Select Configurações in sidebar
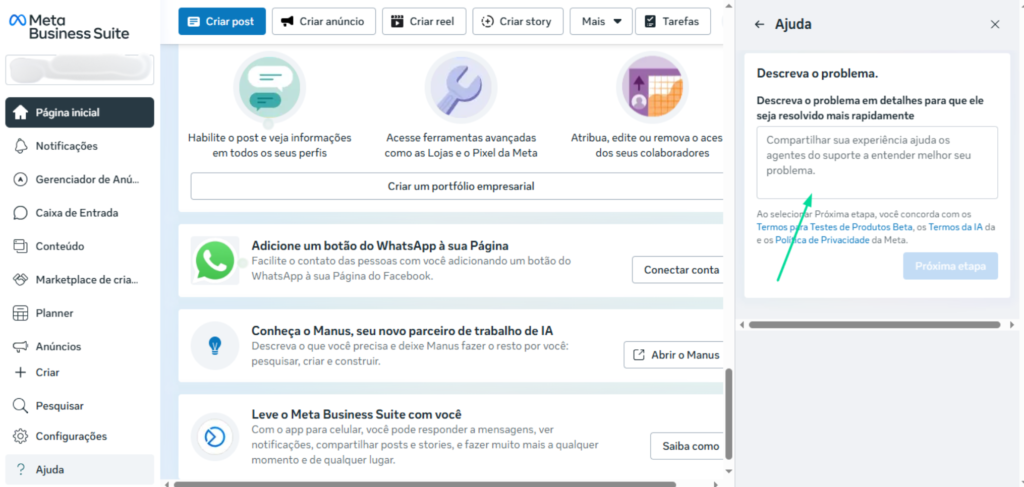The width and height of the screenshot is (1024, 487). 80,435
